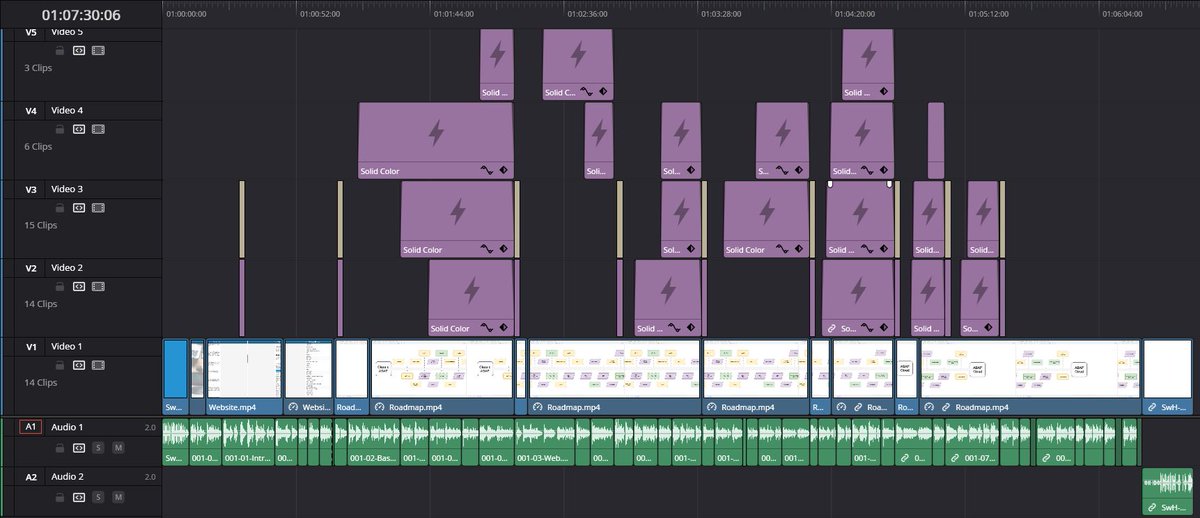Toggle auto track selector on Audio 2
The width and height of the screenshot is (1200, 518).
tap(79, 497)
